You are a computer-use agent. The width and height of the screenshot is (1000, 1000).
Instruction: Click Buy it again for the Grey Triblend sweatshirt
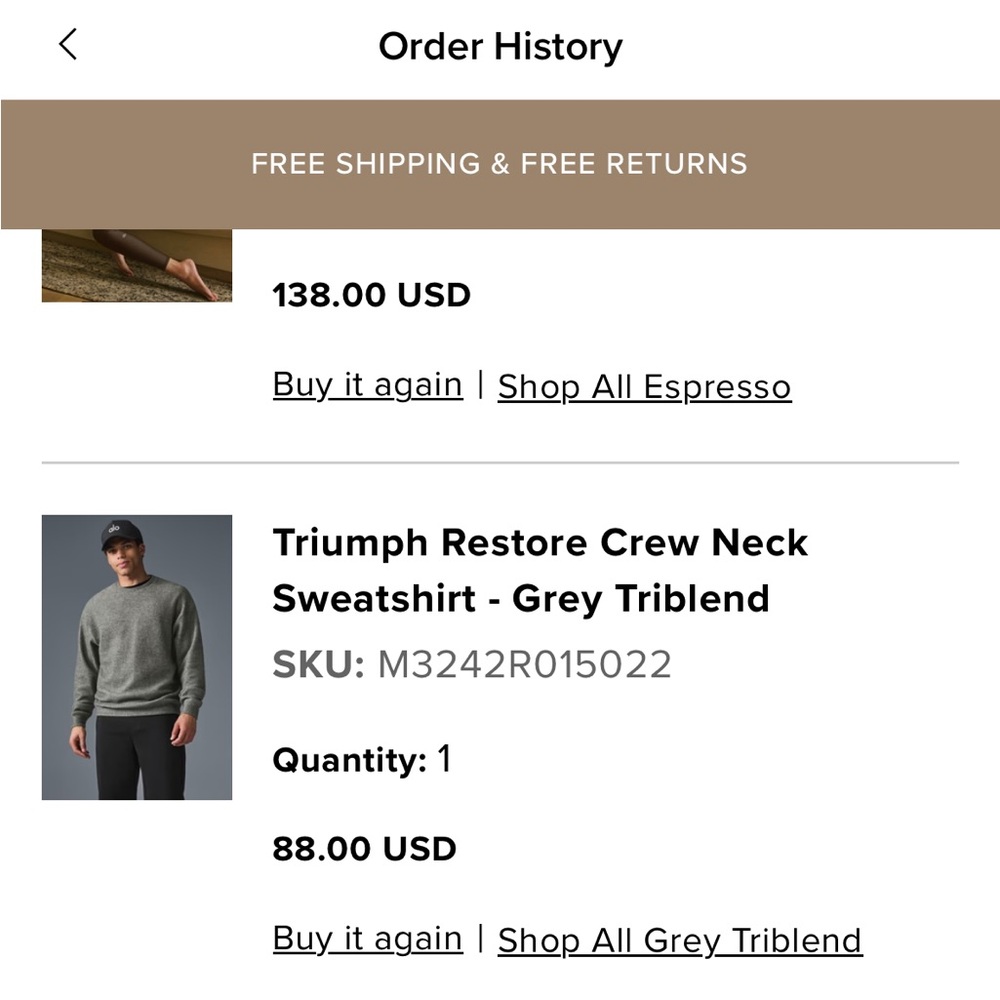coord(367,937)
